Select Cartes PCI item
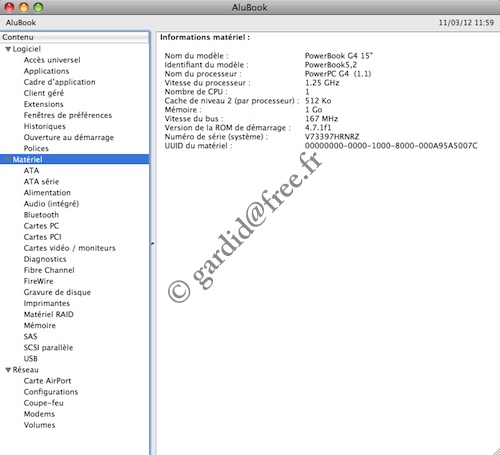This screenshot has width=500, height=455. tap(42, 237)
